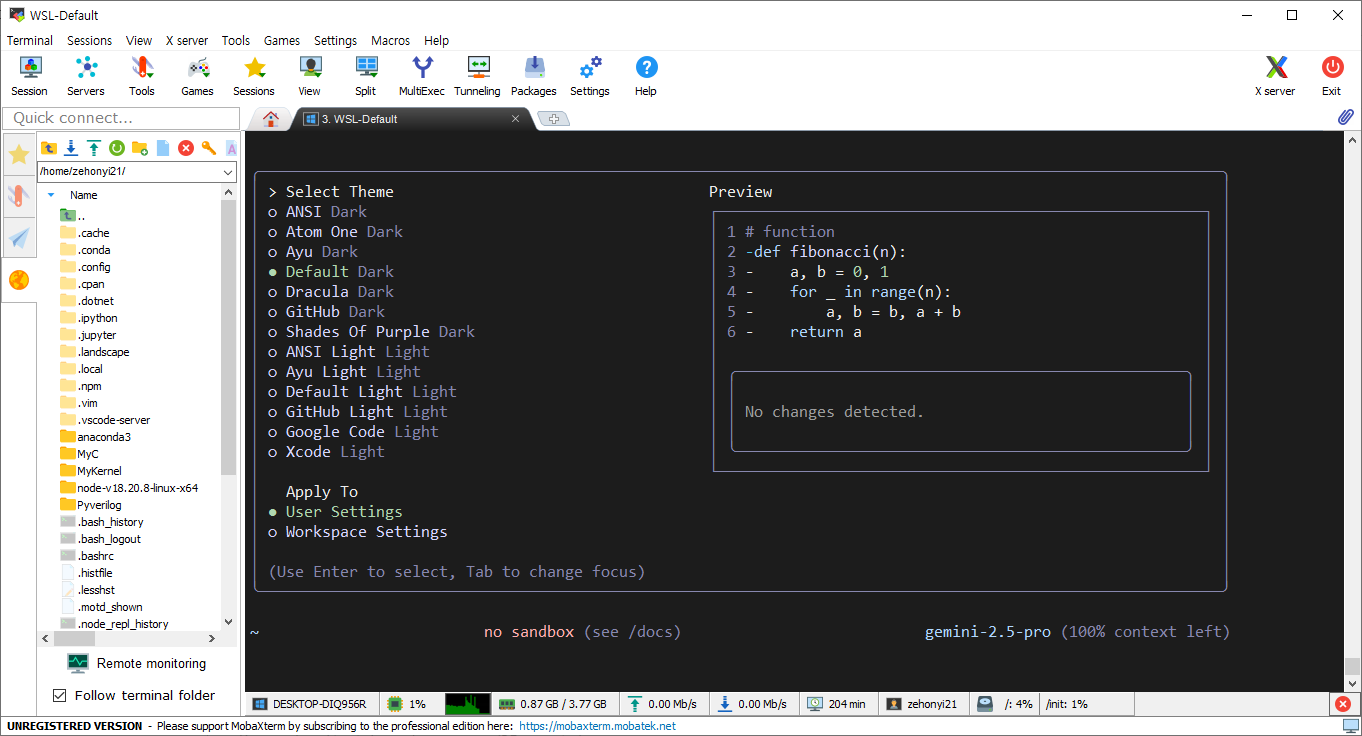
Task: Open the Packages toolbar icon
Action: click(534, 77)
